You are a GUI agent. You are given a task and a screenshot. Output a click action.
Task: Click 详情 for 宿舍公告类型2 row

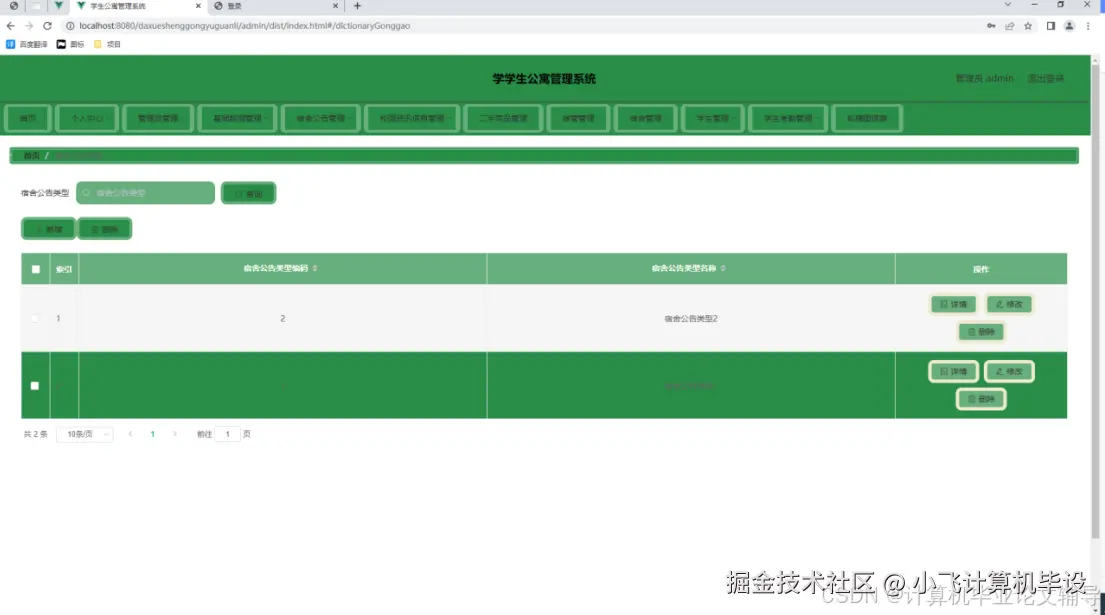953,304
